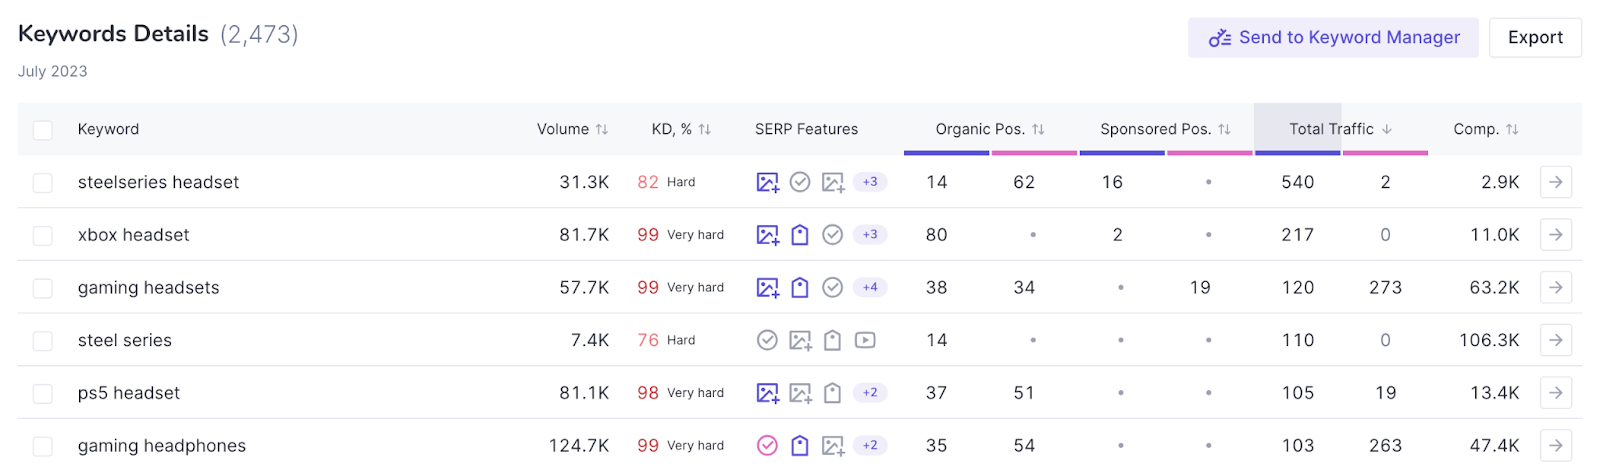Screen dimensions: 1600x469
Task: Toggle the select-all keywords checkbox
Action: (43, 130)
